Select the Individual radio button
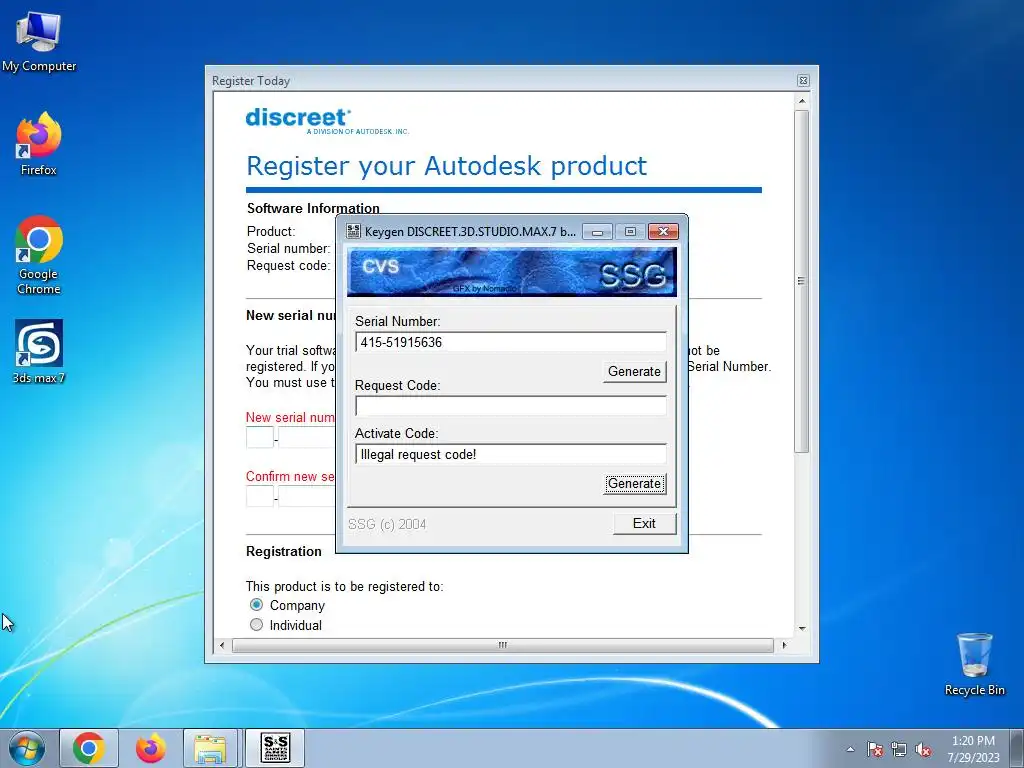 point(257,624)
